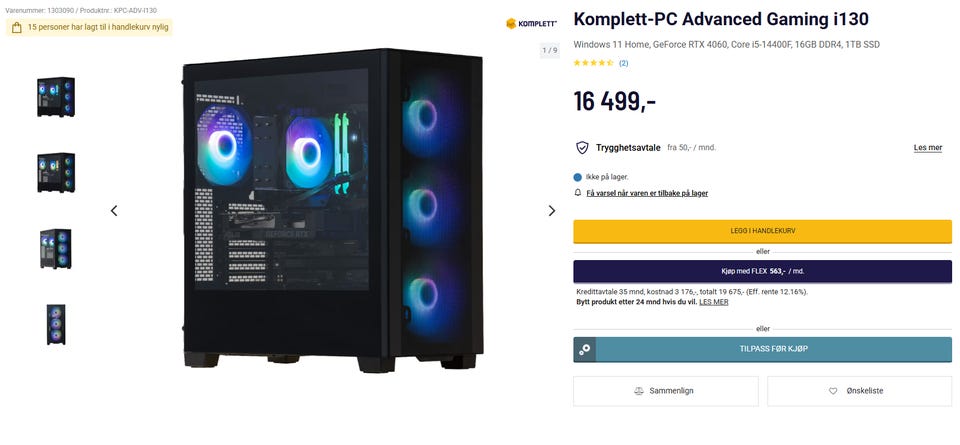Click the next image arrow

552,211
